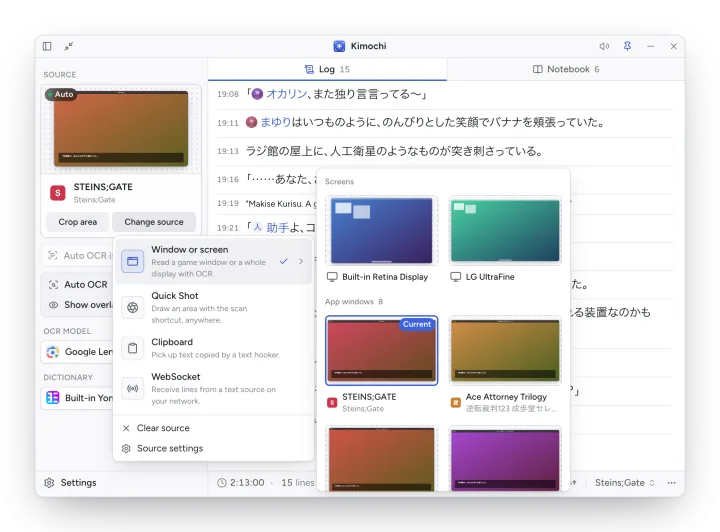The image size is (720, 532).
Task: Click the Crop area button
Action: pyautogui.click(x=78, y=222)
